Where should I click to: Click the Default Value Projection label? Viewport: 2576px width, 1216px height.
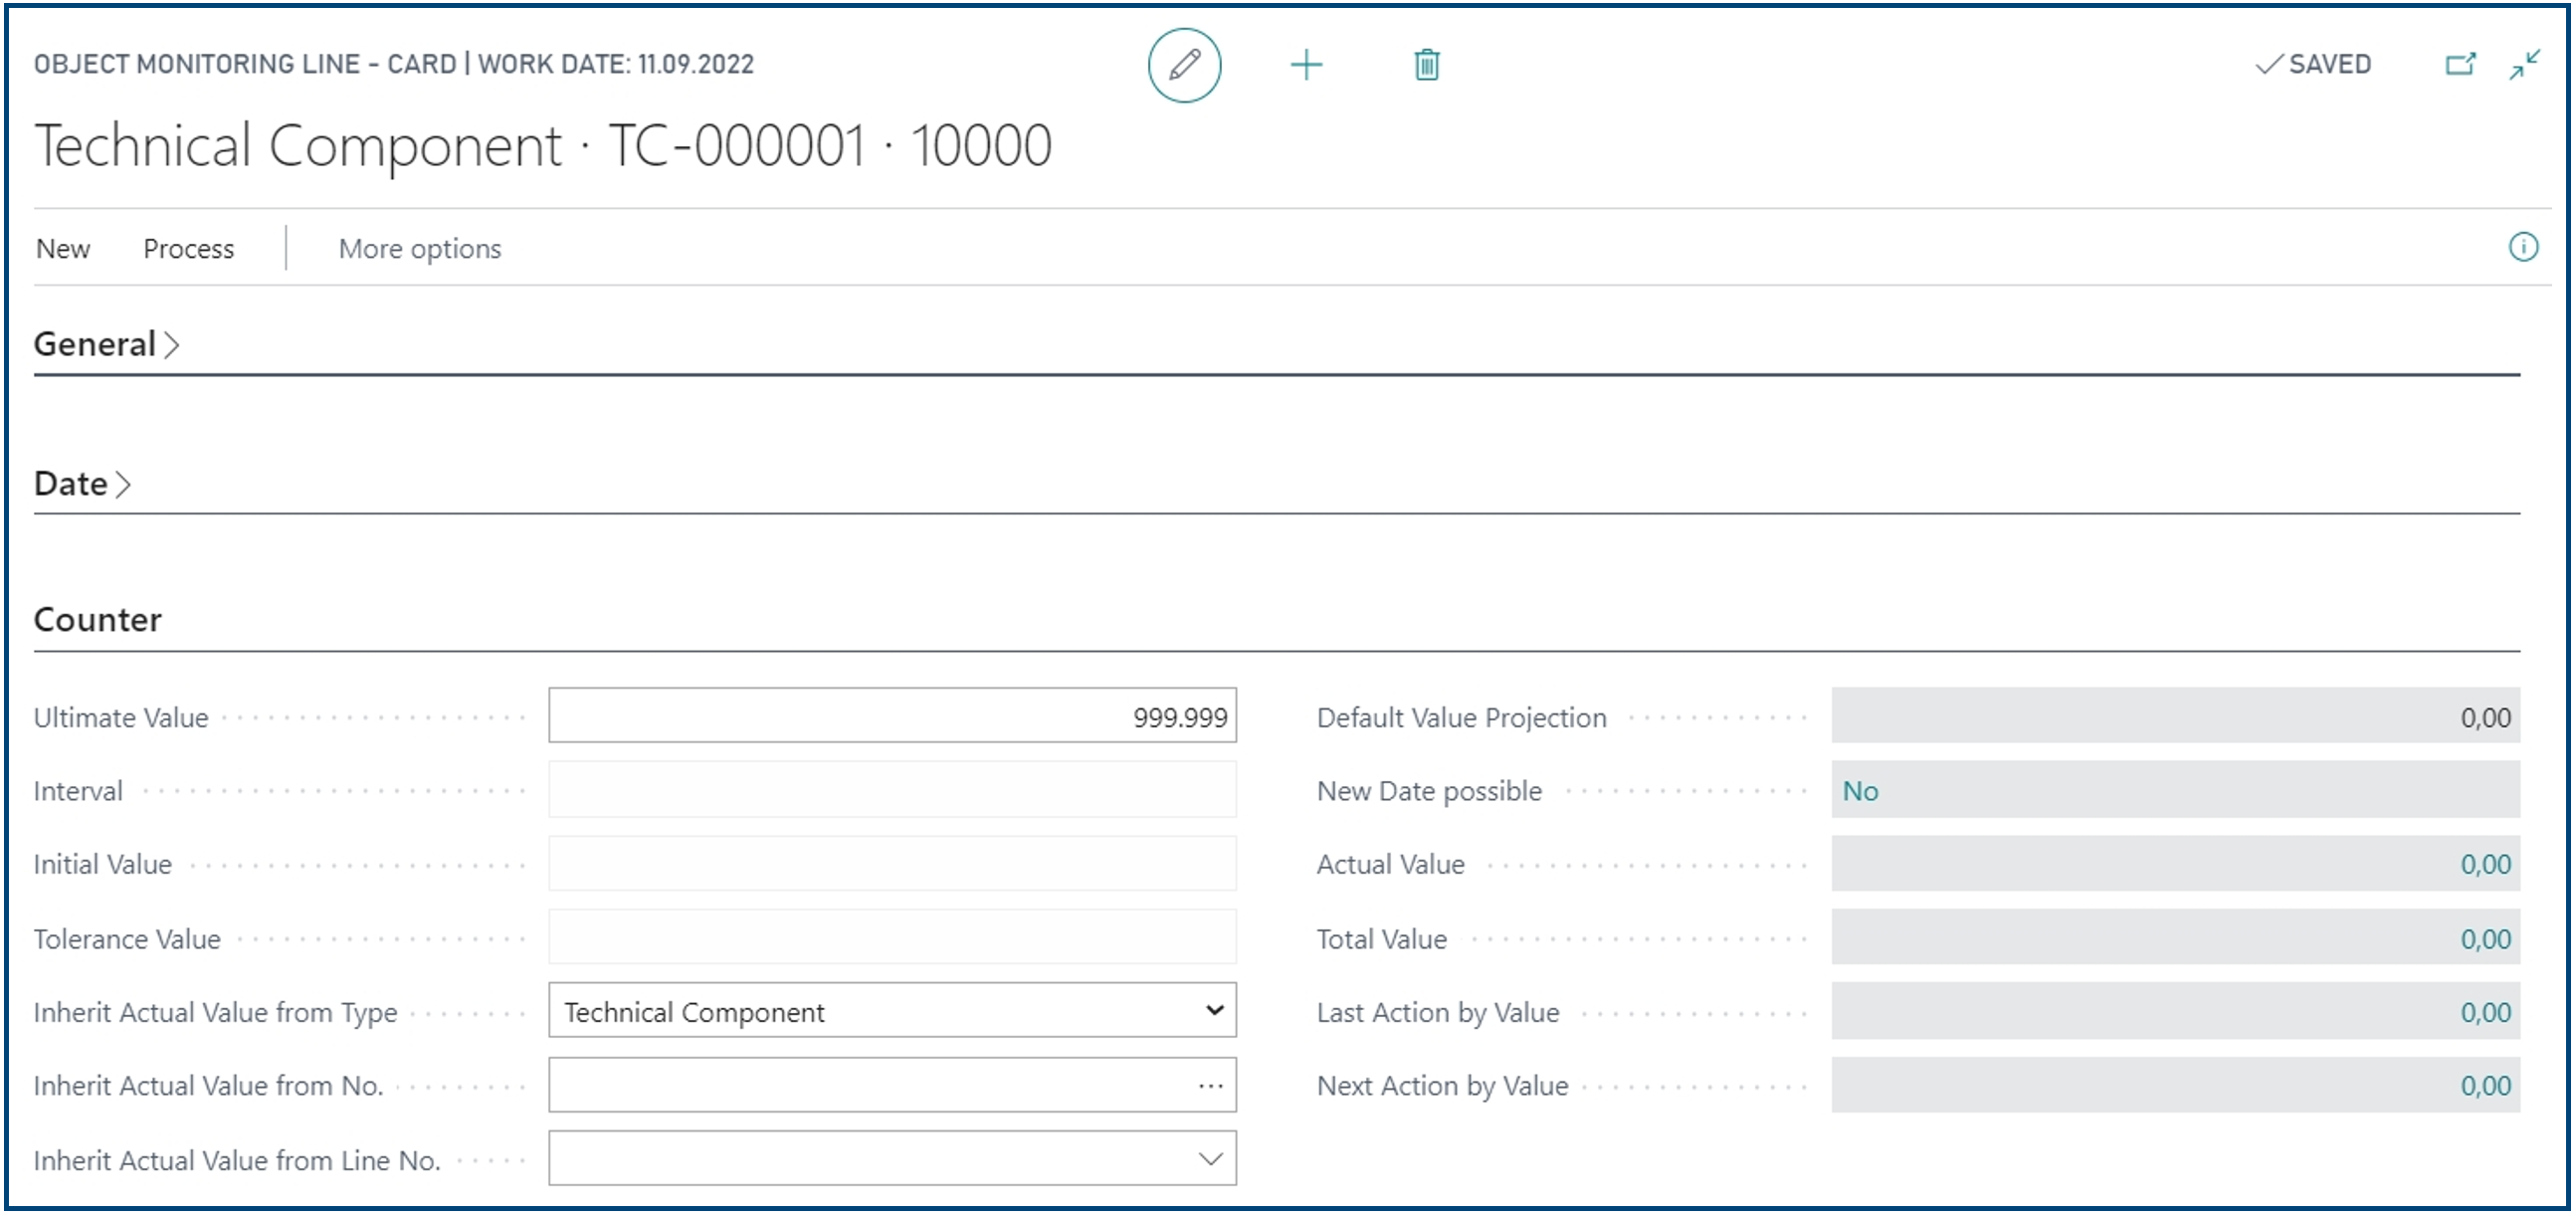[x=1462, y=718]
